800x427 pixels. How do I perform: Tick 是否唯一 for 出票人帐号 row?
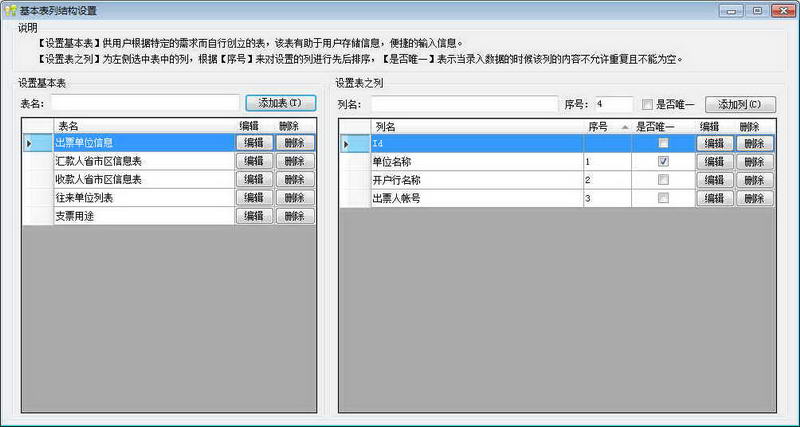pos(663,198)
